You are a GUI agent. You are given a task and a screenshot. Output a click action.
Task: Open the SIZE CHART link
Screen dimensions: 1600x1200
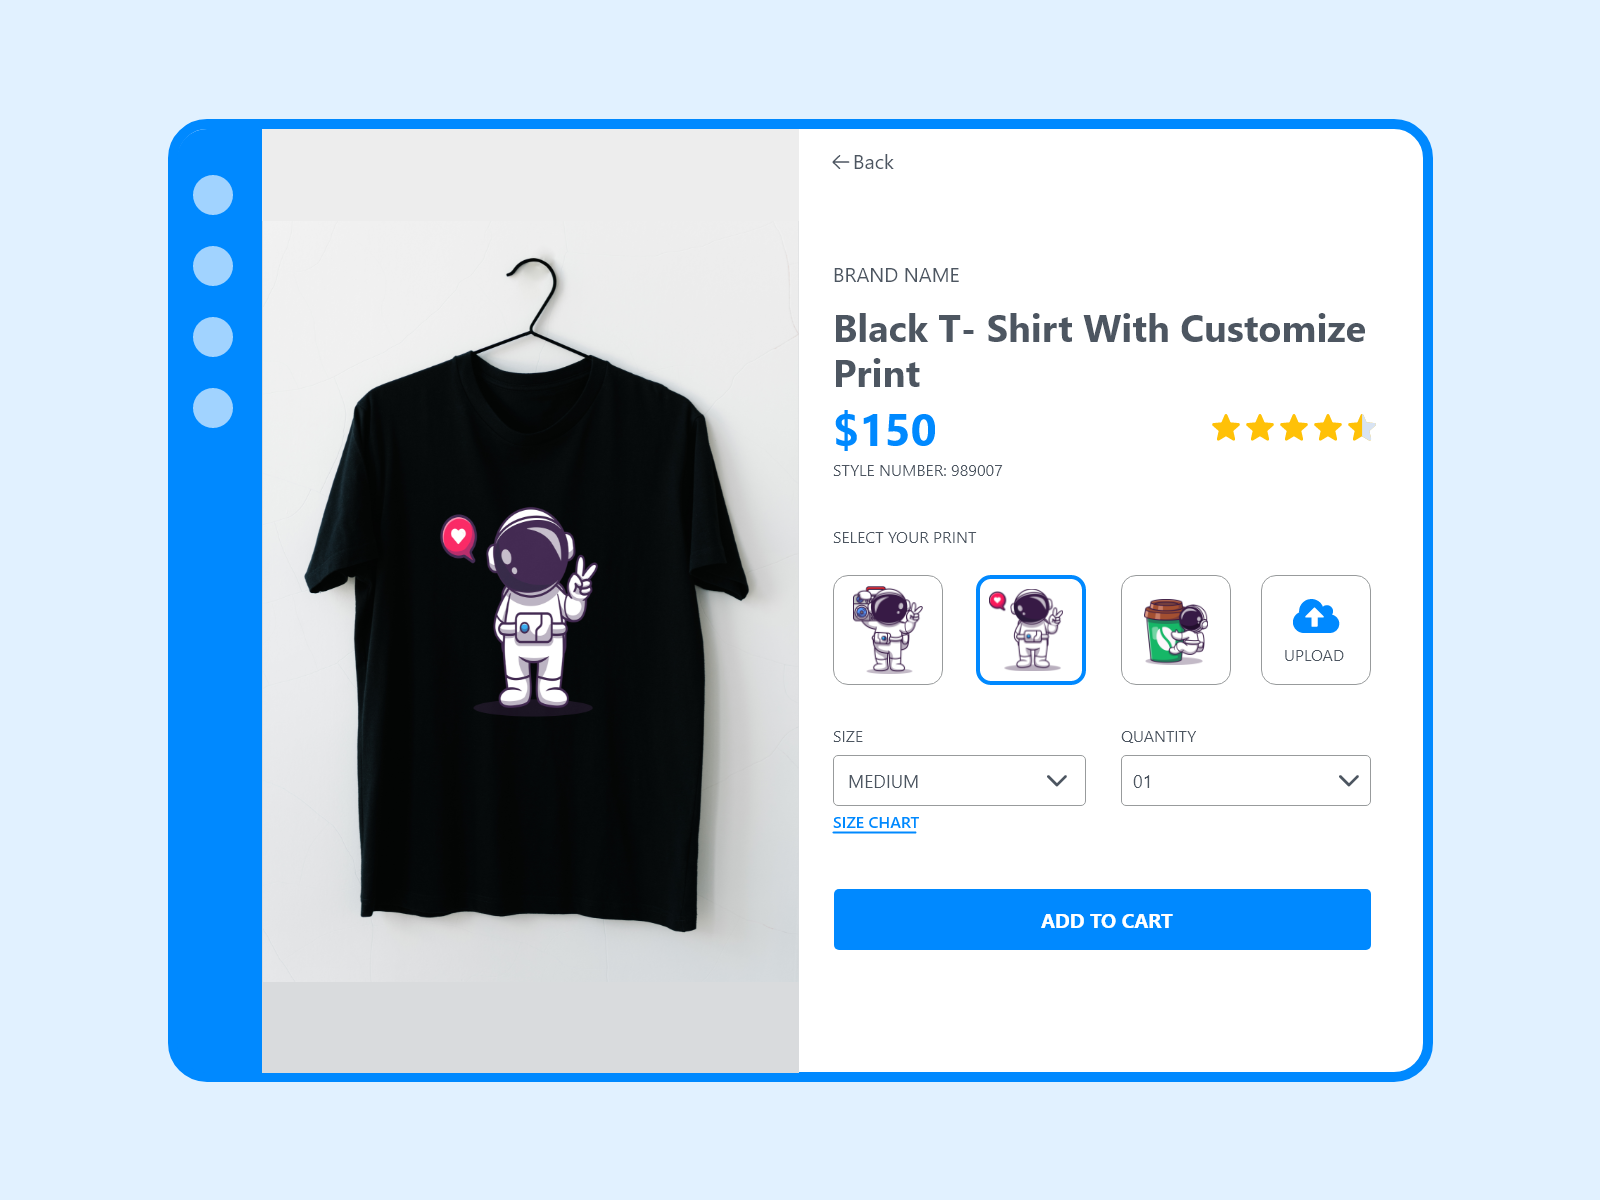pyautogui.click(x=876, y=823)
